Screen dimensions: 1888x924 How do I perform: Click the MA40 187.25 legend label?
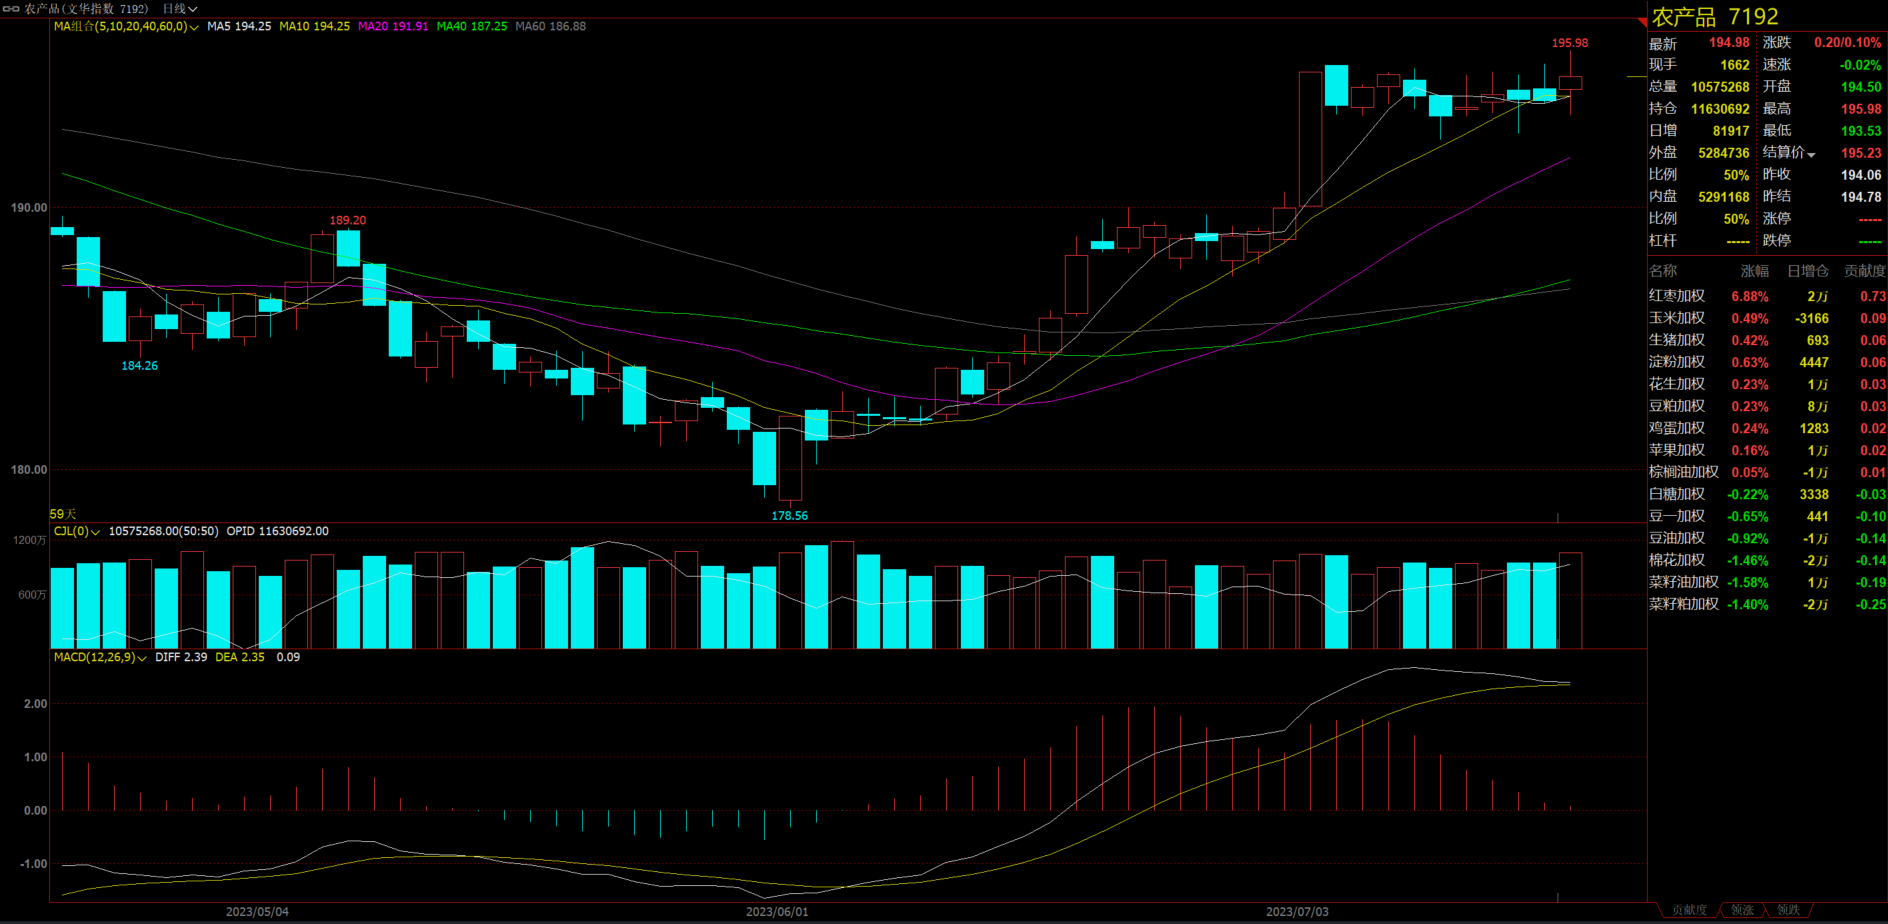[x=472, y=27]
